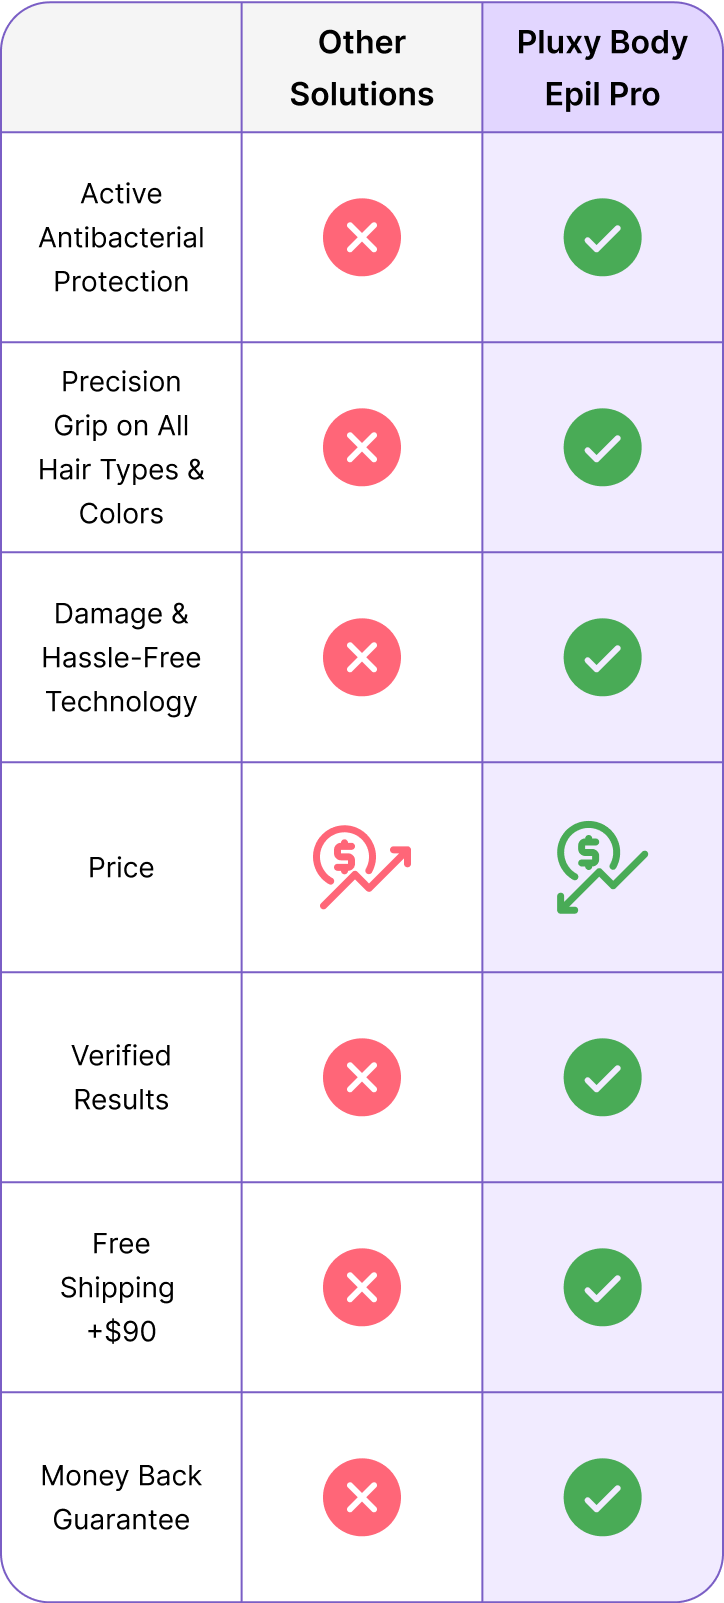The height and width of the screenshot is (1603, 724).
Task: Click the green checkmark for Active Antibacterial Protection
Action: 602,238
